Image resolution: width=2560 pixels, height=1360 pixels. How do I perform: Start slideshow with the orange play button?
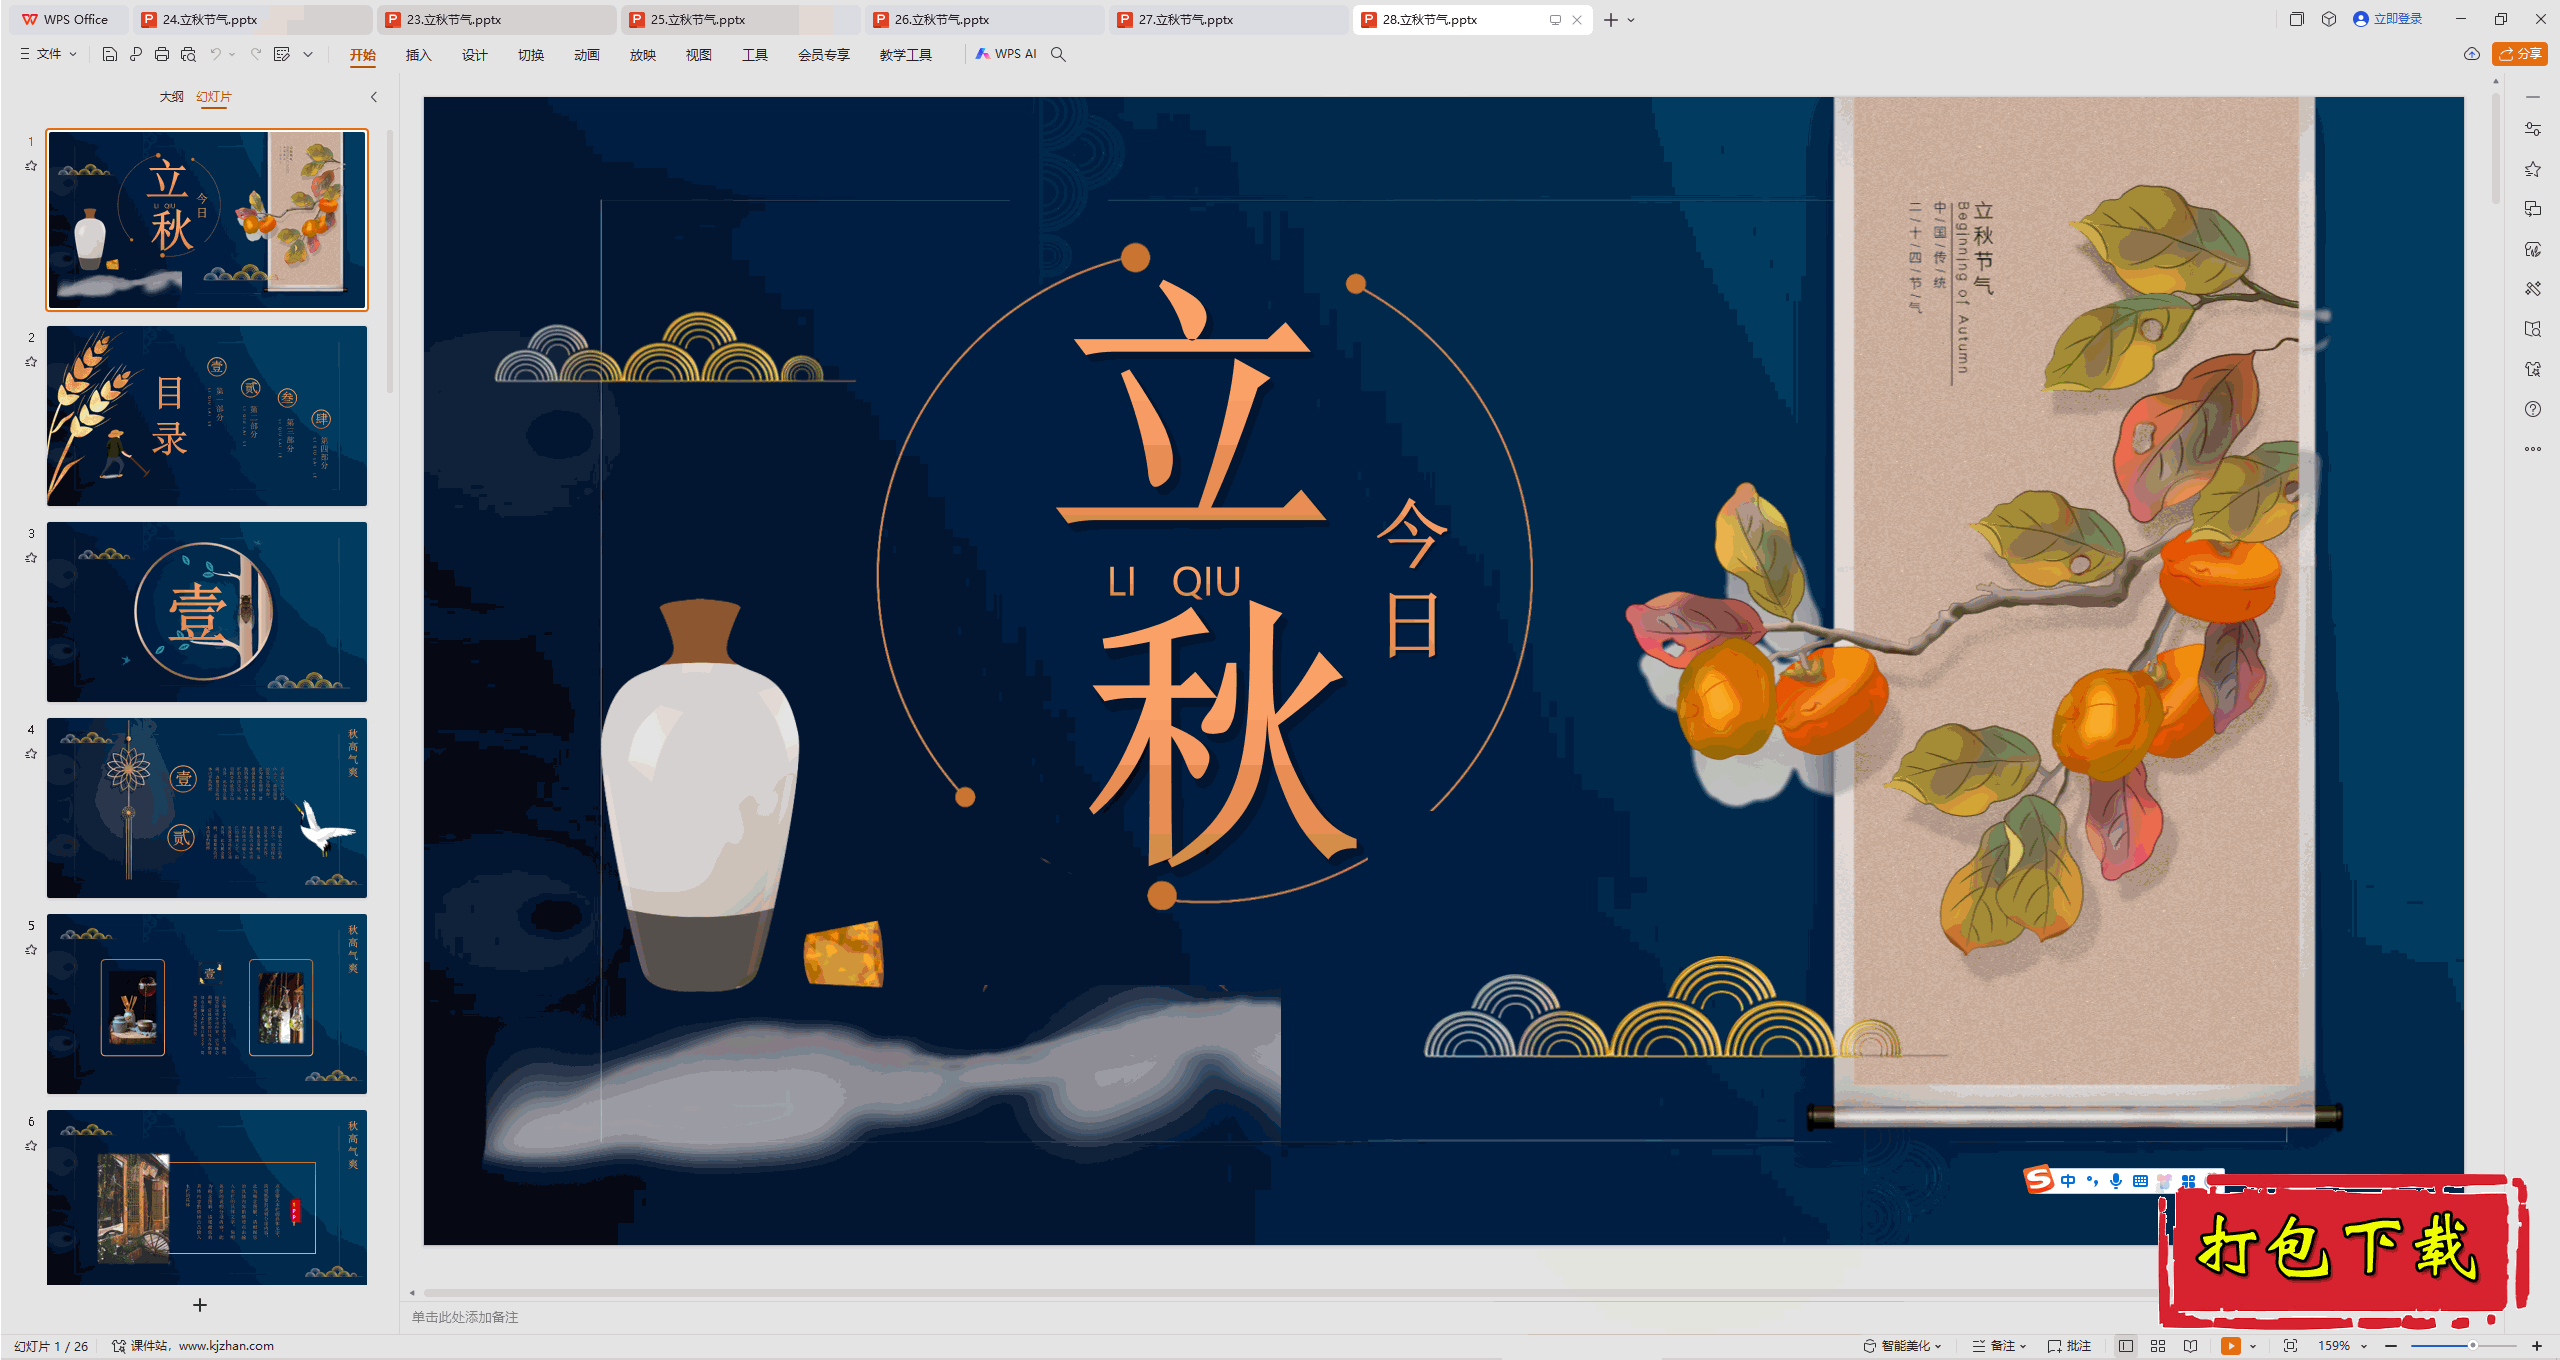coord(2231,1346)
